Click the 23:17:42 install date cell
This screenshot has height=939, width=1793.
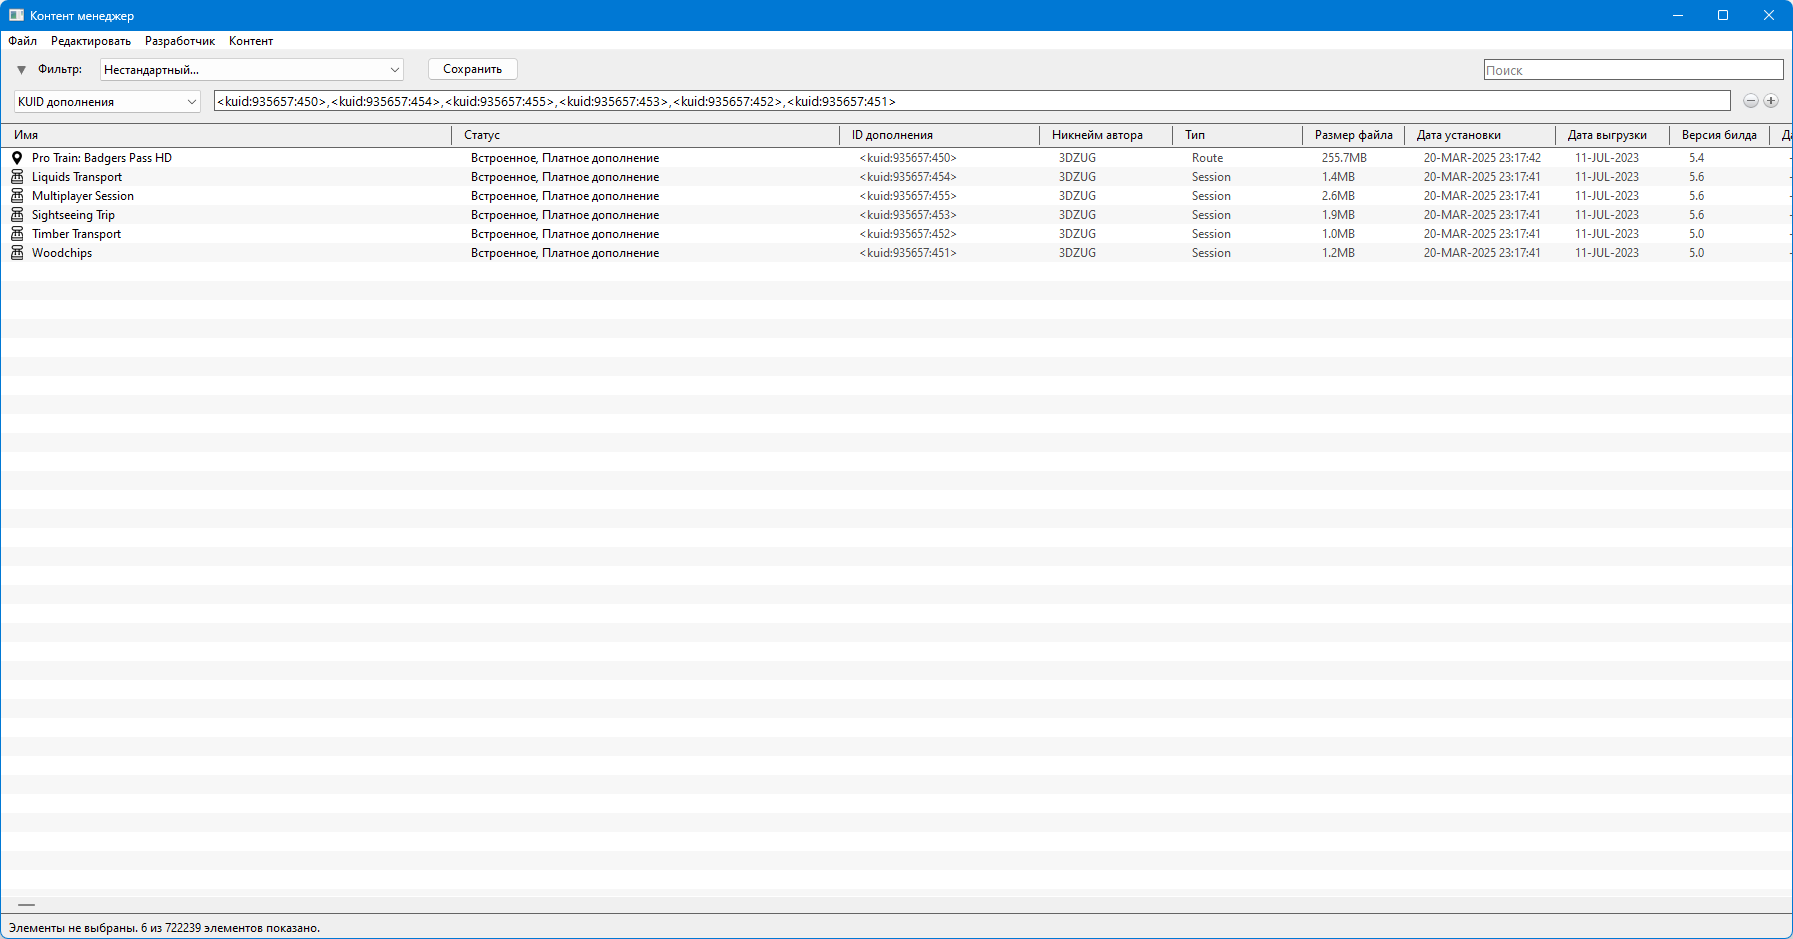(x=1482, y=158)
